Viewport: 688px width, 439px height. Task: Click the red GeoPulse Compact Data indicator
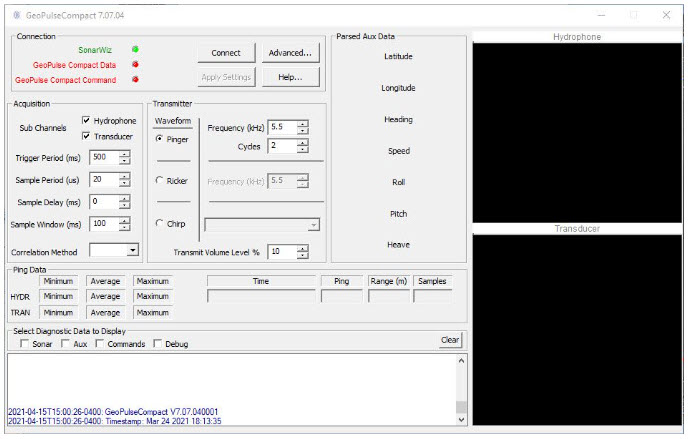[x=135, y=65]
